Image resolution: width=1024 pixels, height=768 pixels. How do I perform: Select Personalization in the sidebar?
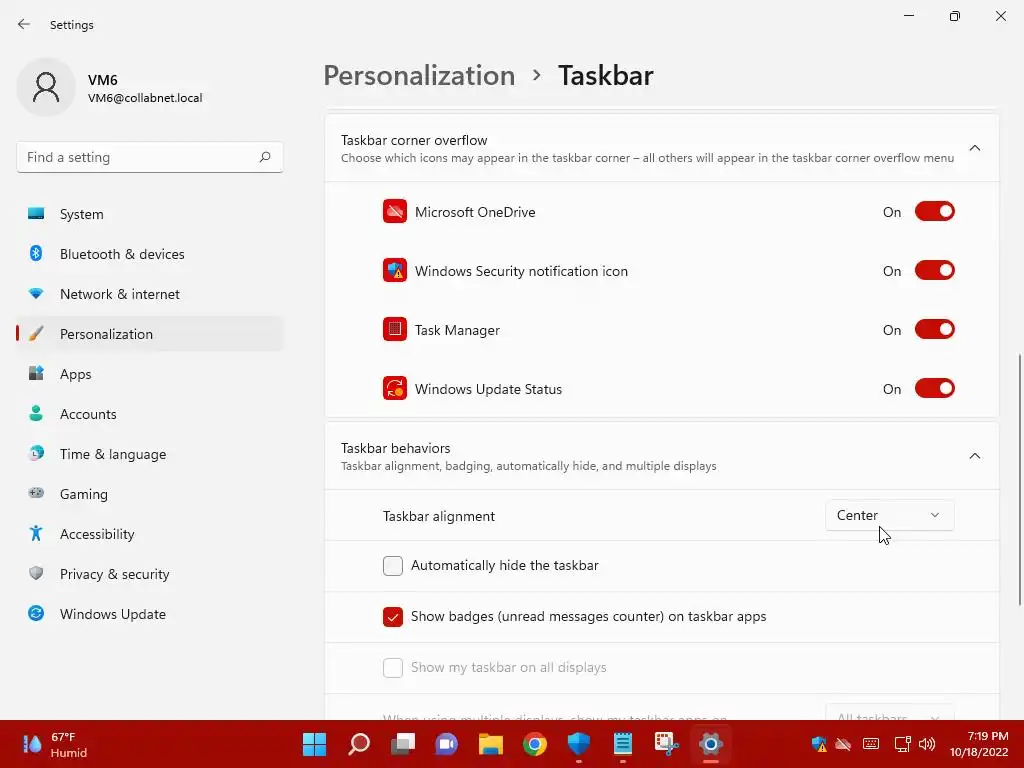(x=150, y=334)
